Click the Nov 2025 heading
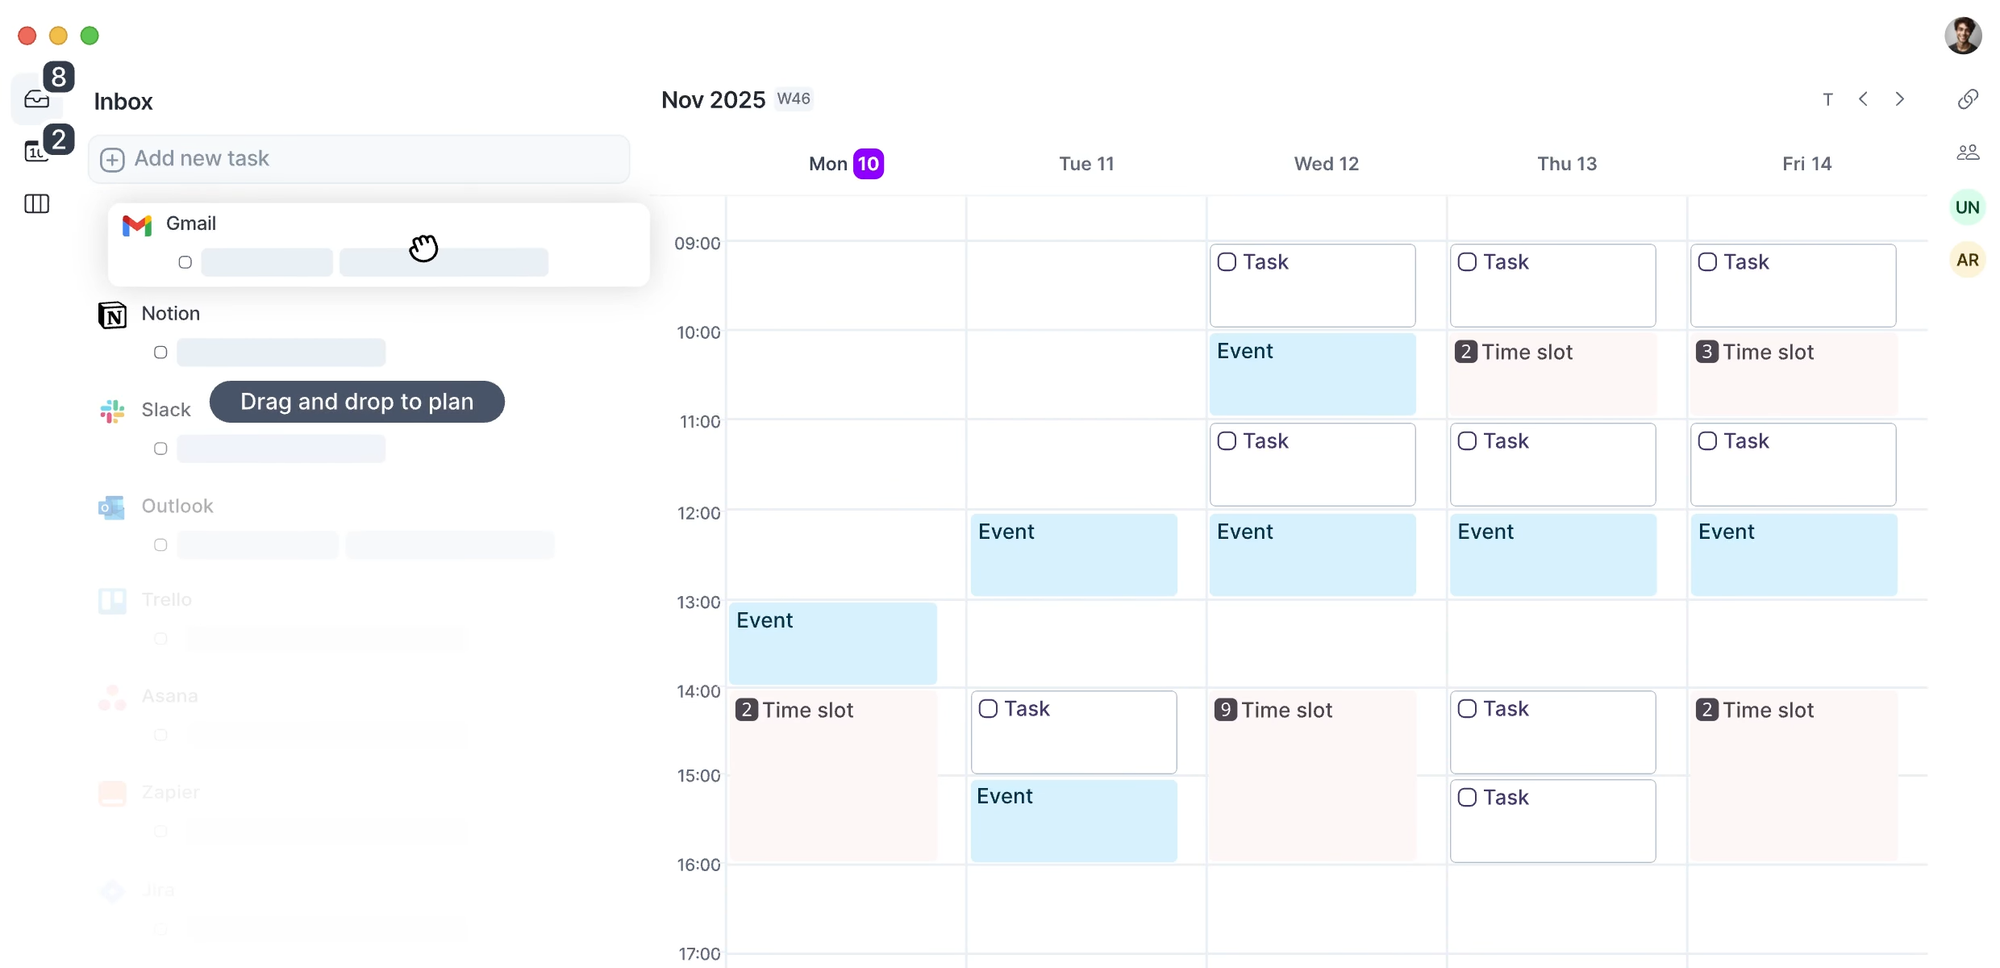This screenshot has width=2000, height=968. (712, 99)
